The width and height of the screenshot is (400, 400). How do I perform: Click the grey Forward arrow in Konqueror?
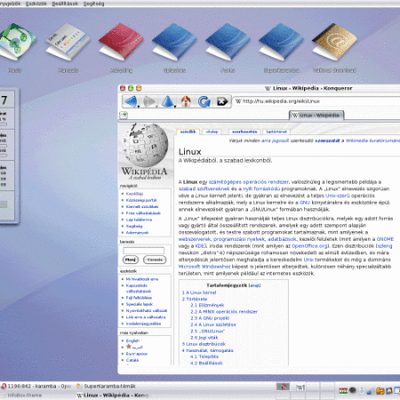148,101
